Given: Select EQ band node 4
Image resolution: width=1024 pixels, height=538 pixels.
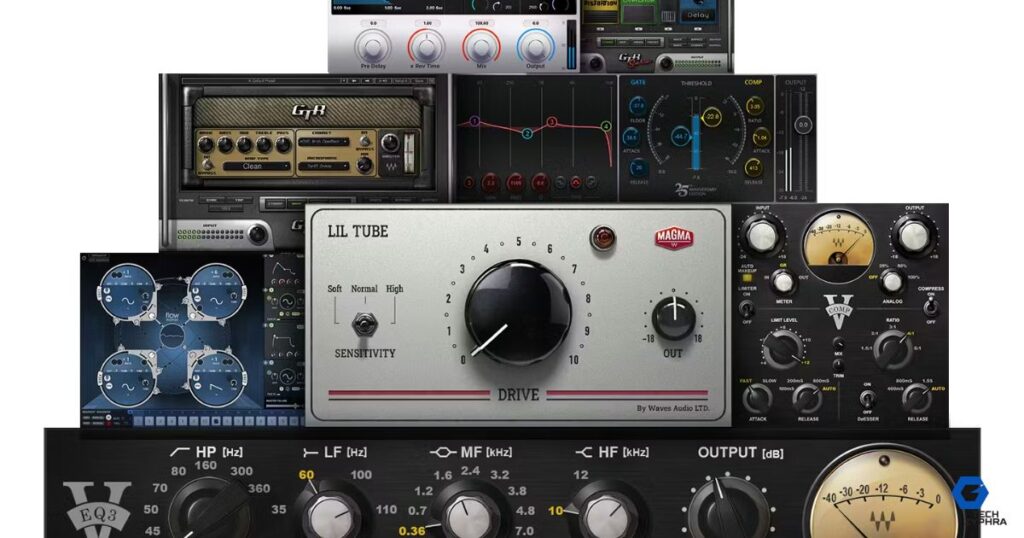Looking at the screenshot, I should pyautogui.click(x=606, y=126).
